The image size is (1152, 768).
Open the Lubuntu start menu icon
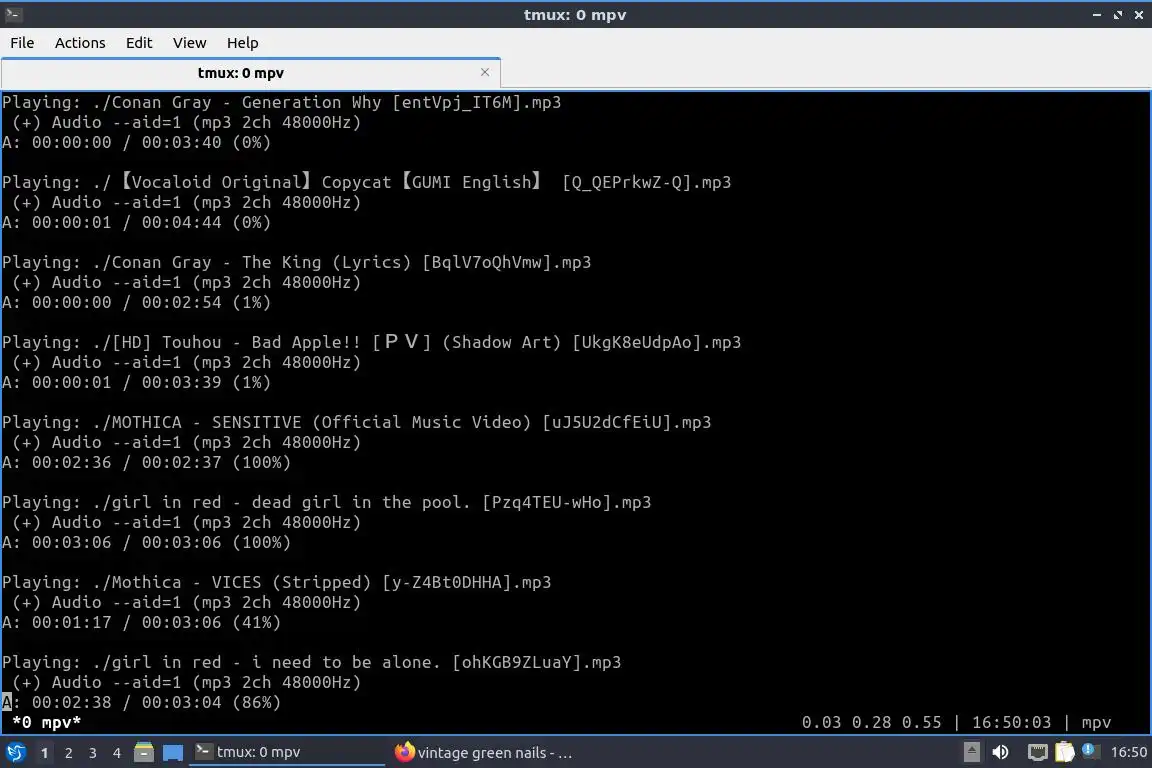(15, 753)
